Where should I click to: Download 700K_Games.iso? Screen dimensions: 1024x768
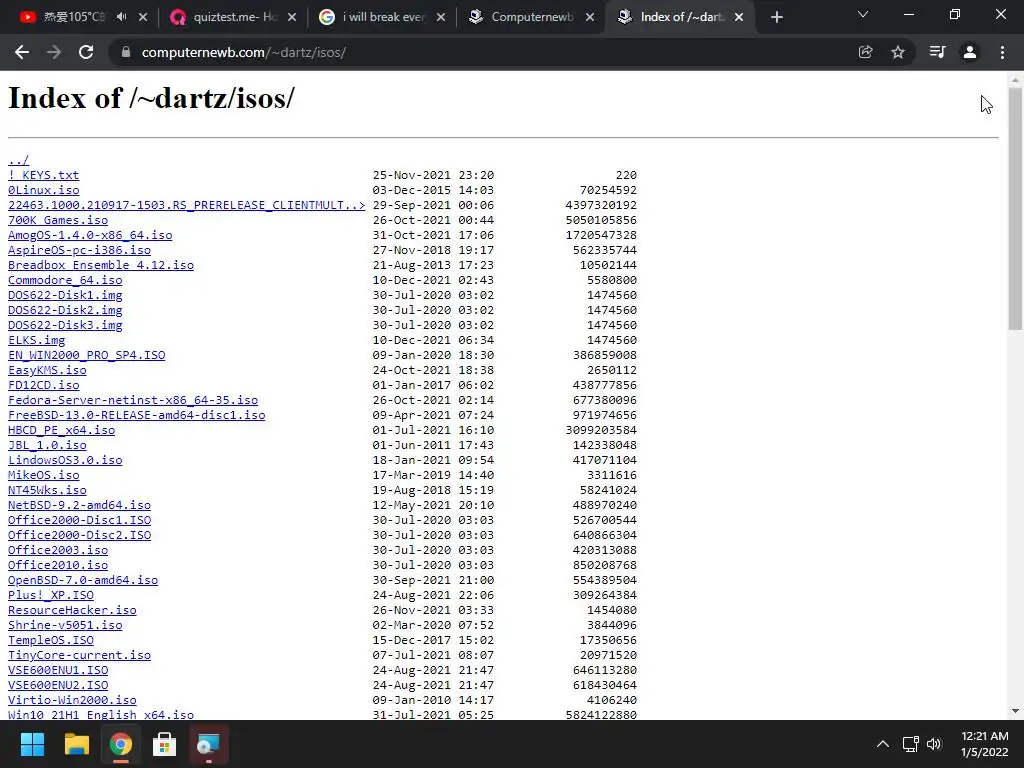coord(58,220)
